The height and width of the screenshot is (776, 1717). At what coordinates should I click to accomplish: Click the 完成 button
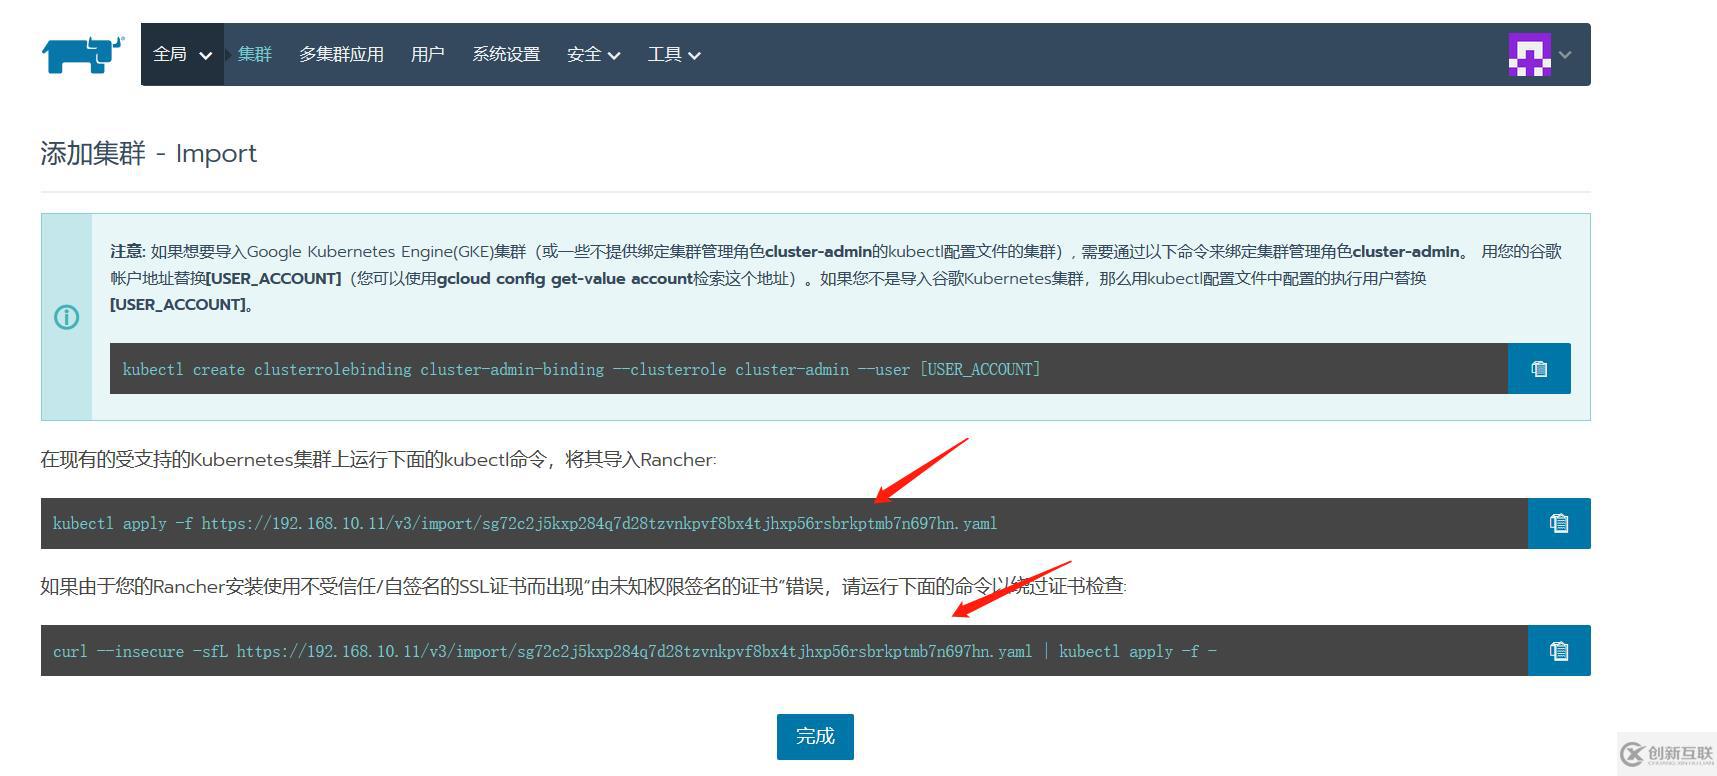click(815, 737)
